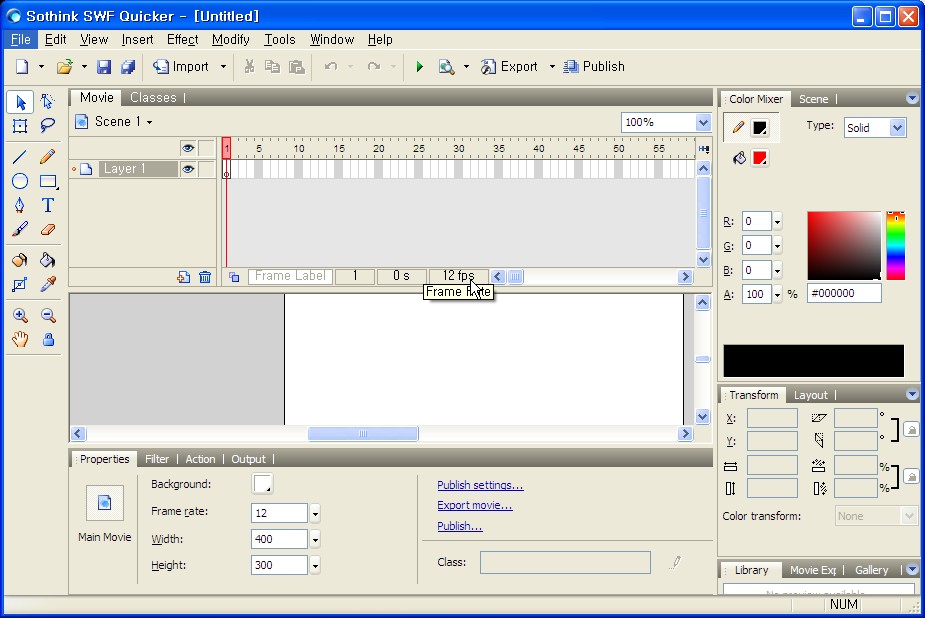
Task: Expand the Export button dropdown arrow
Action: 552,67
